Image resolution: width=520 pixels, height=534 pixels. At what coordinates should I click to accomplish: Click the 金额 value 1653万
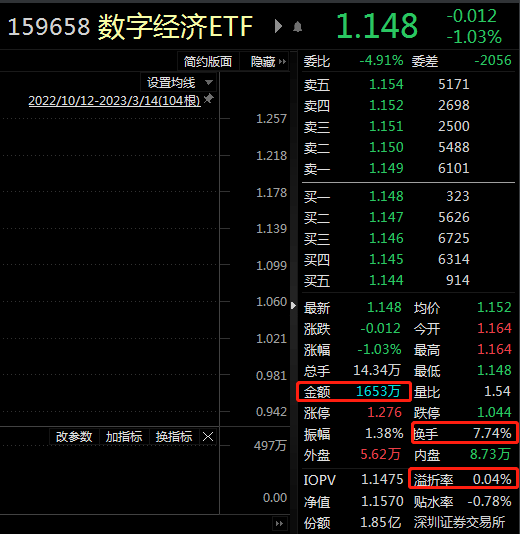pos(378,391)
